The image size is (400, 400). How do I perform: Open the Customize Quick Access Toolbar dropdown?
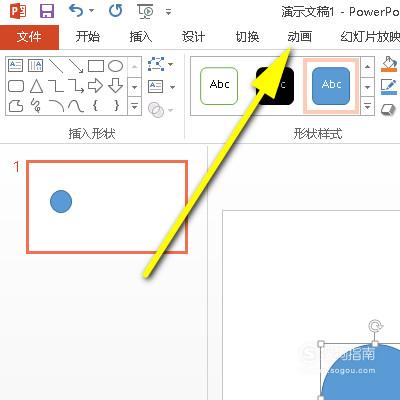[168, 12]
